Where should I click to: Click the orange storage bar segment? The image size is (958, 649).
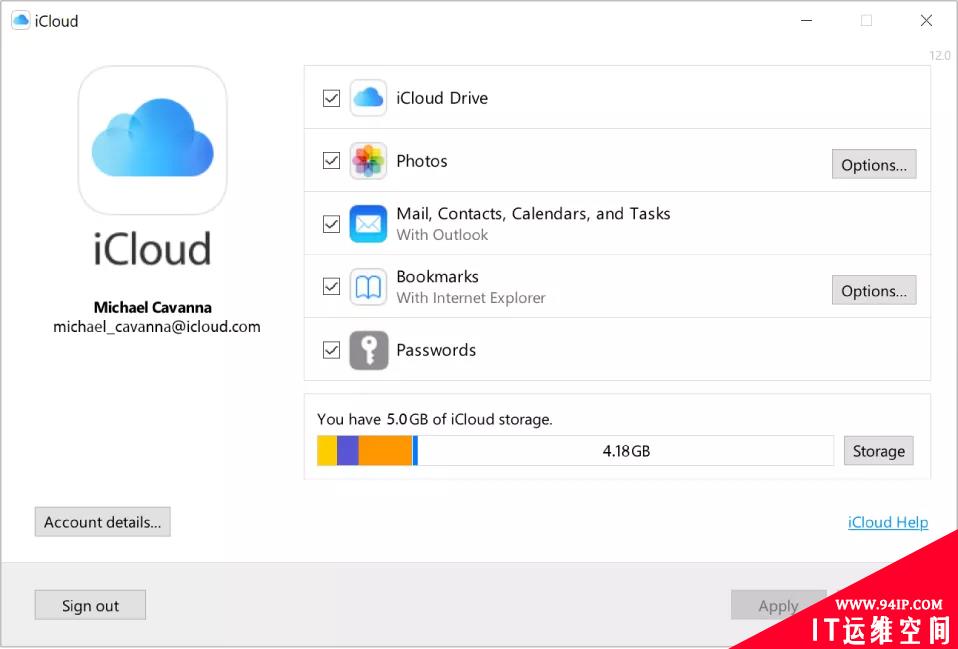click(x=386, y=451)
